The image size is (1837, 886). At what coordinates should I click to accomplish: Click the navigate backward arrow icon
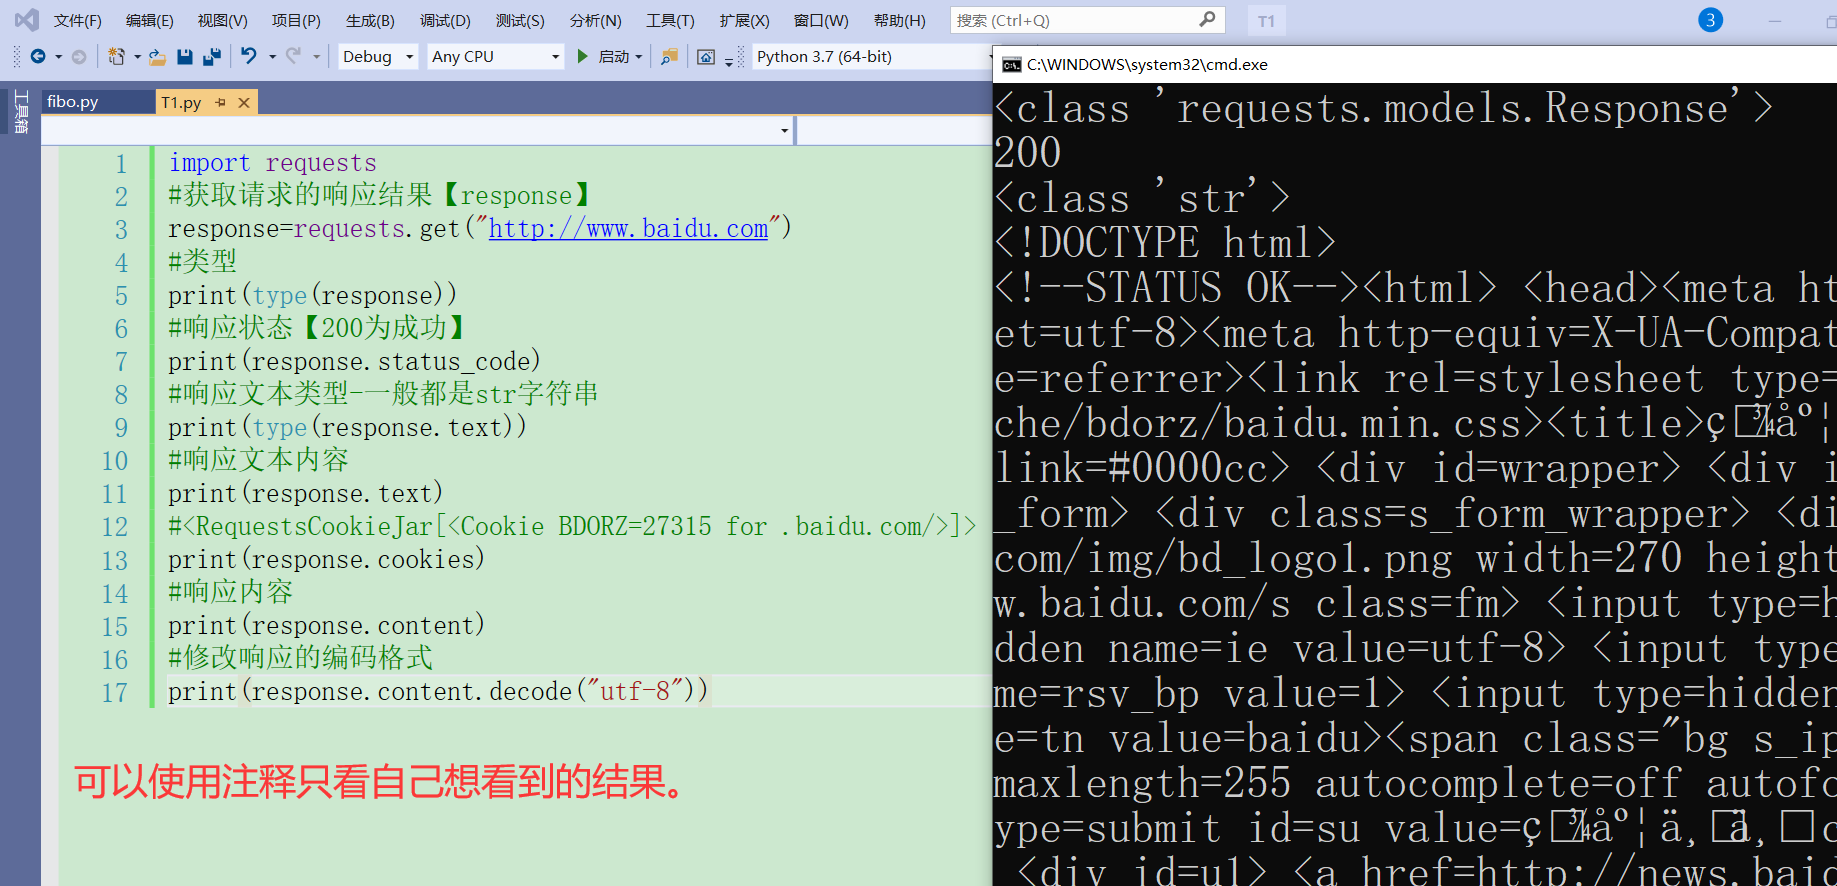(x=38, y=57)
